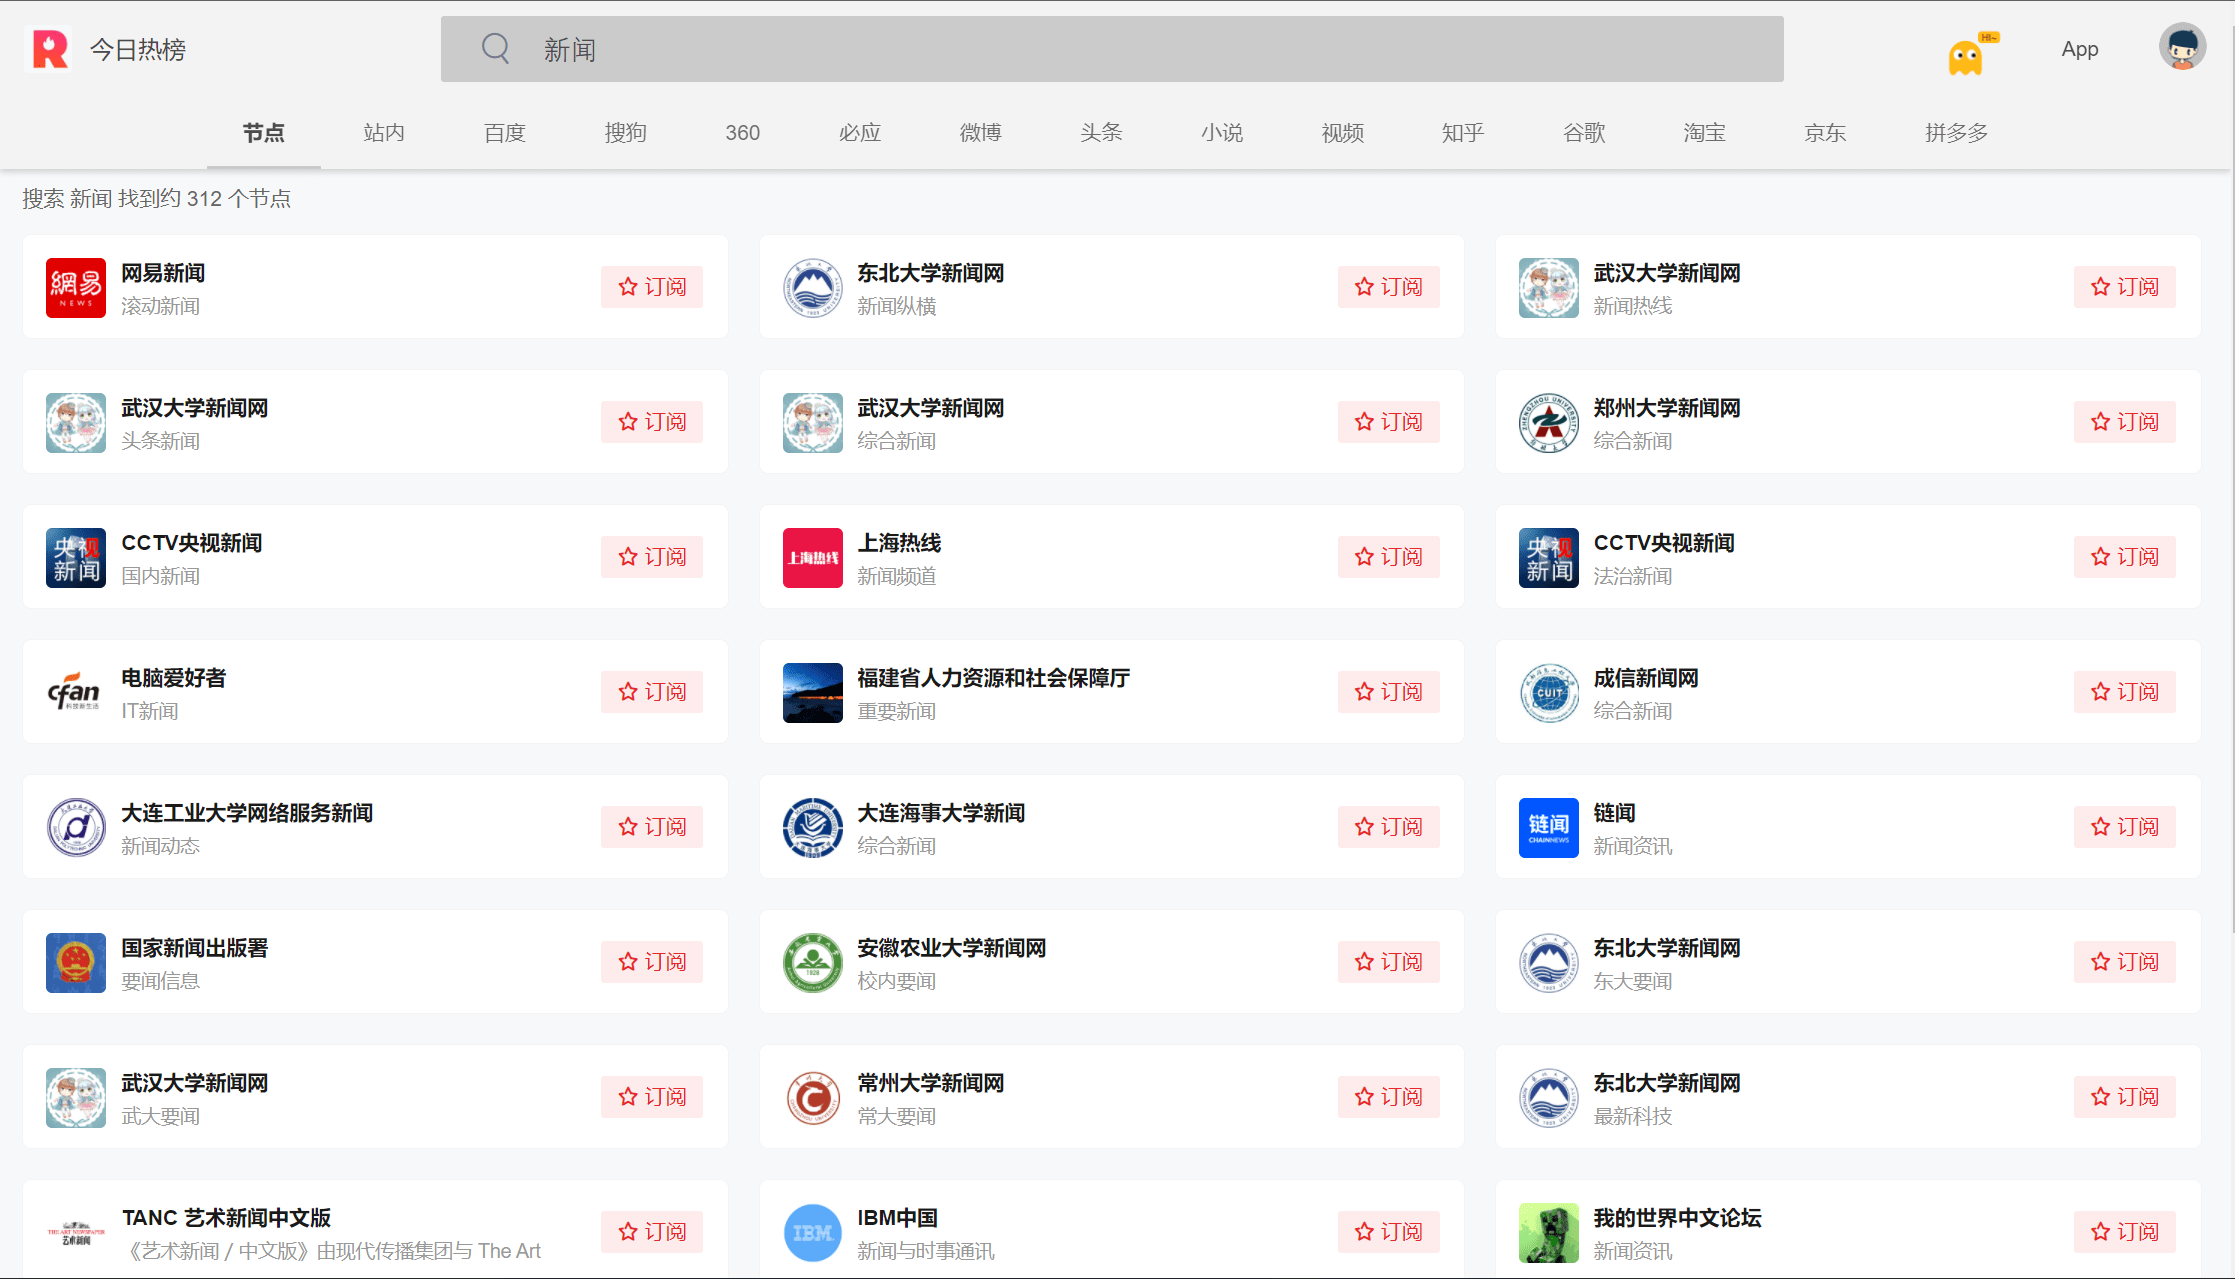
Task: Click 订阅 for 电脑爱好者 IT新闻
Action: (652, 692)
